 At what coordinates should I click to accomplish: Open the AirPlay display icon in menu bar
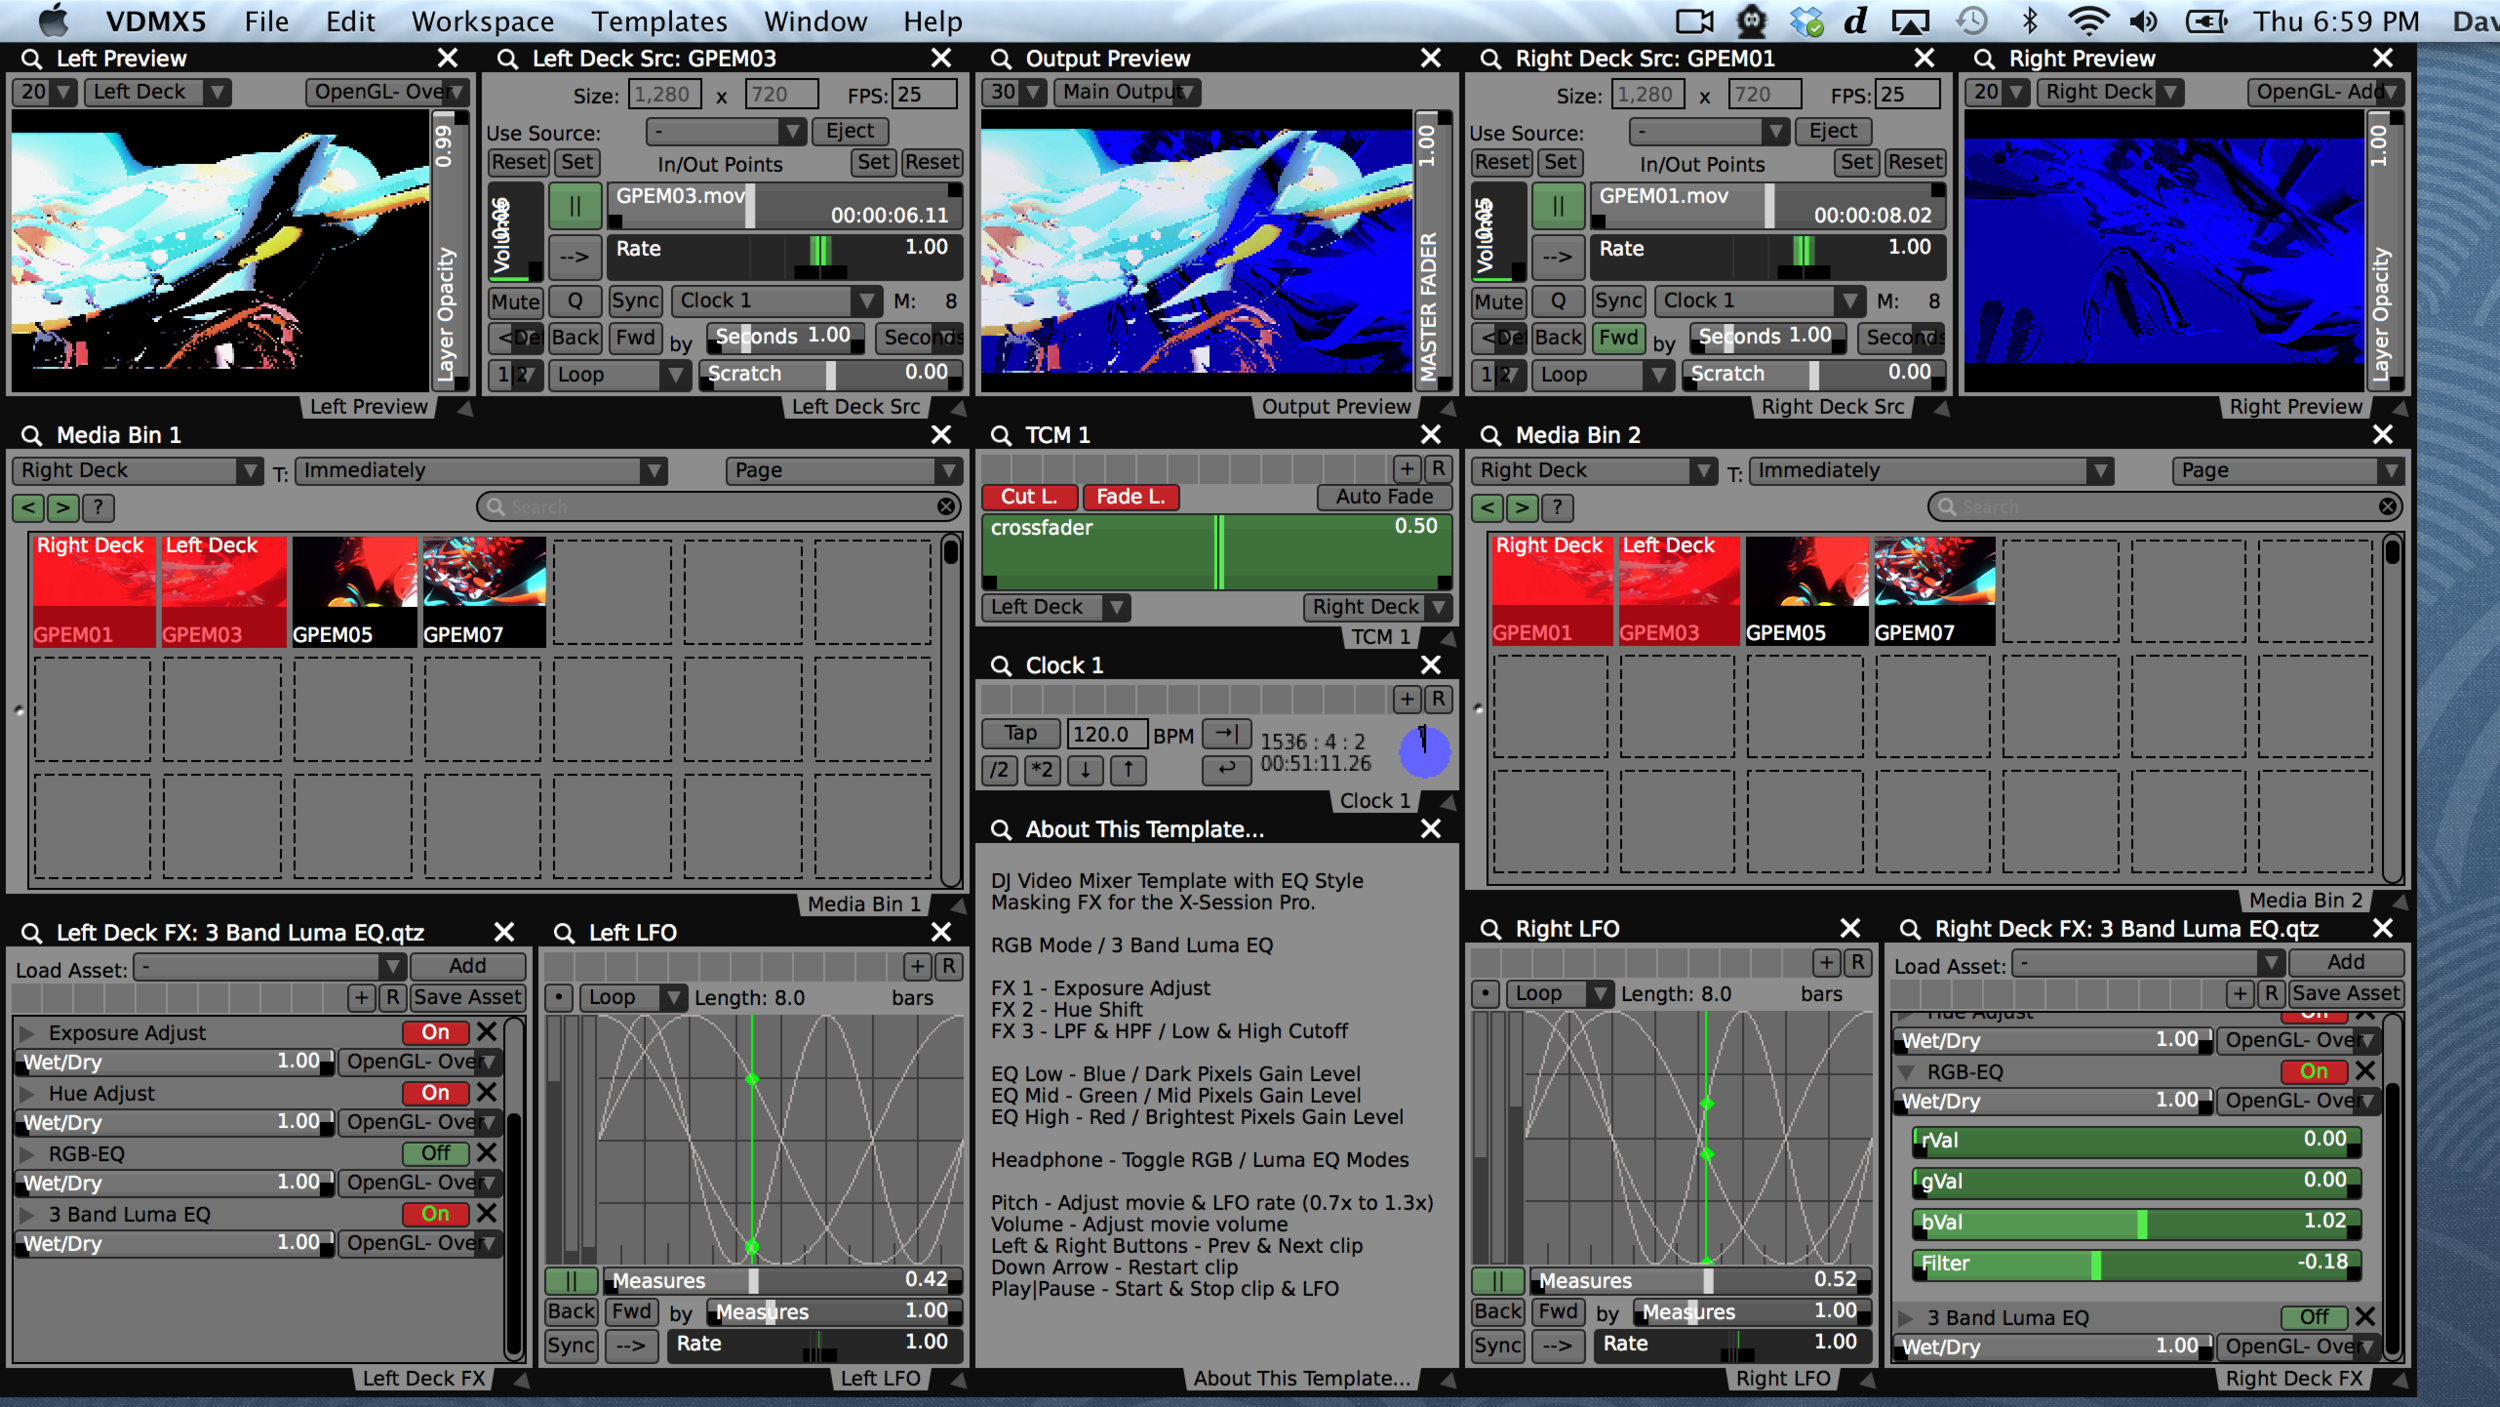pyautogui.click(x=1910, y=21)
